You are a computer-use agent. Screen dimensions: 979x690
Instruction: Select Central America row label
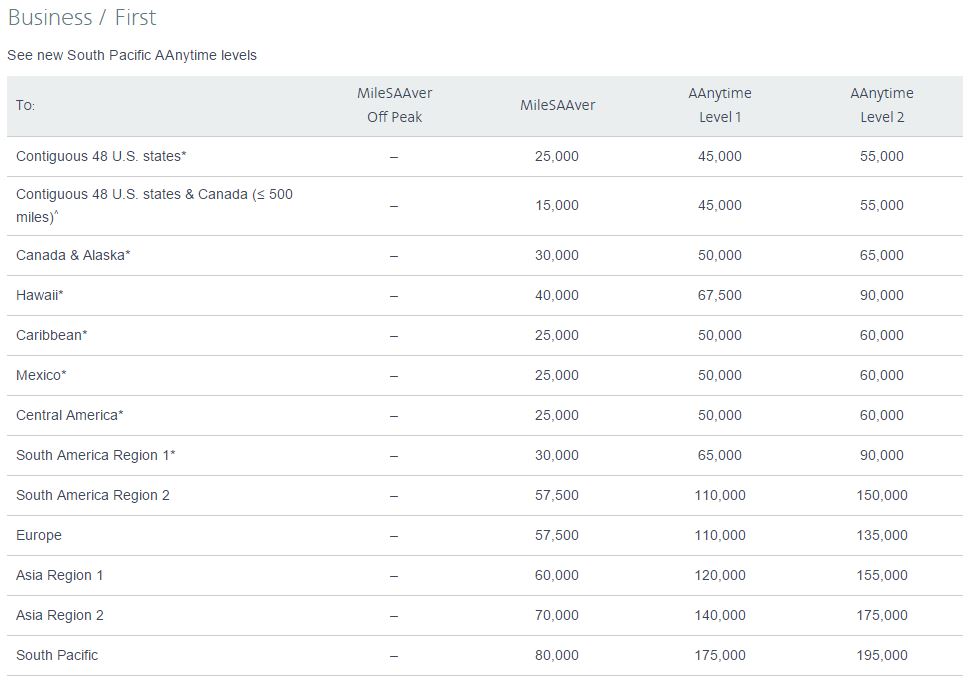coord(69,415)
